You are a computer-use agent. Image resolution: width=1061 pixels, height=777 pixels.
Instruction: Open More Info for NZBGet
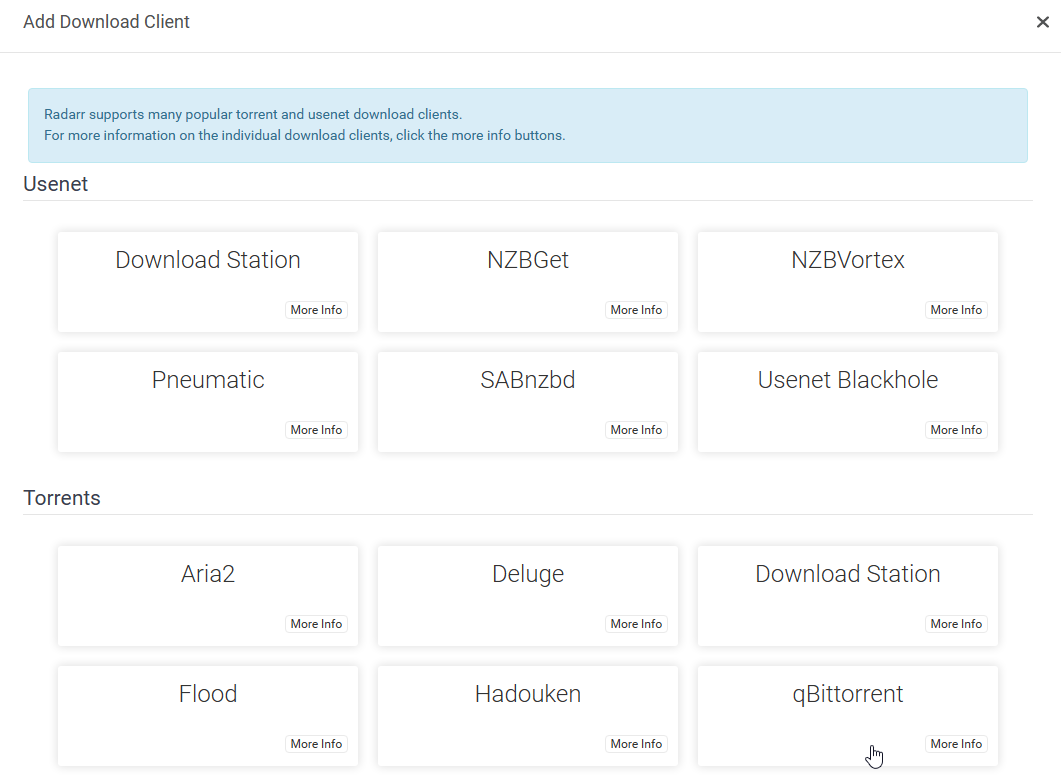click(x=636, y=310)
